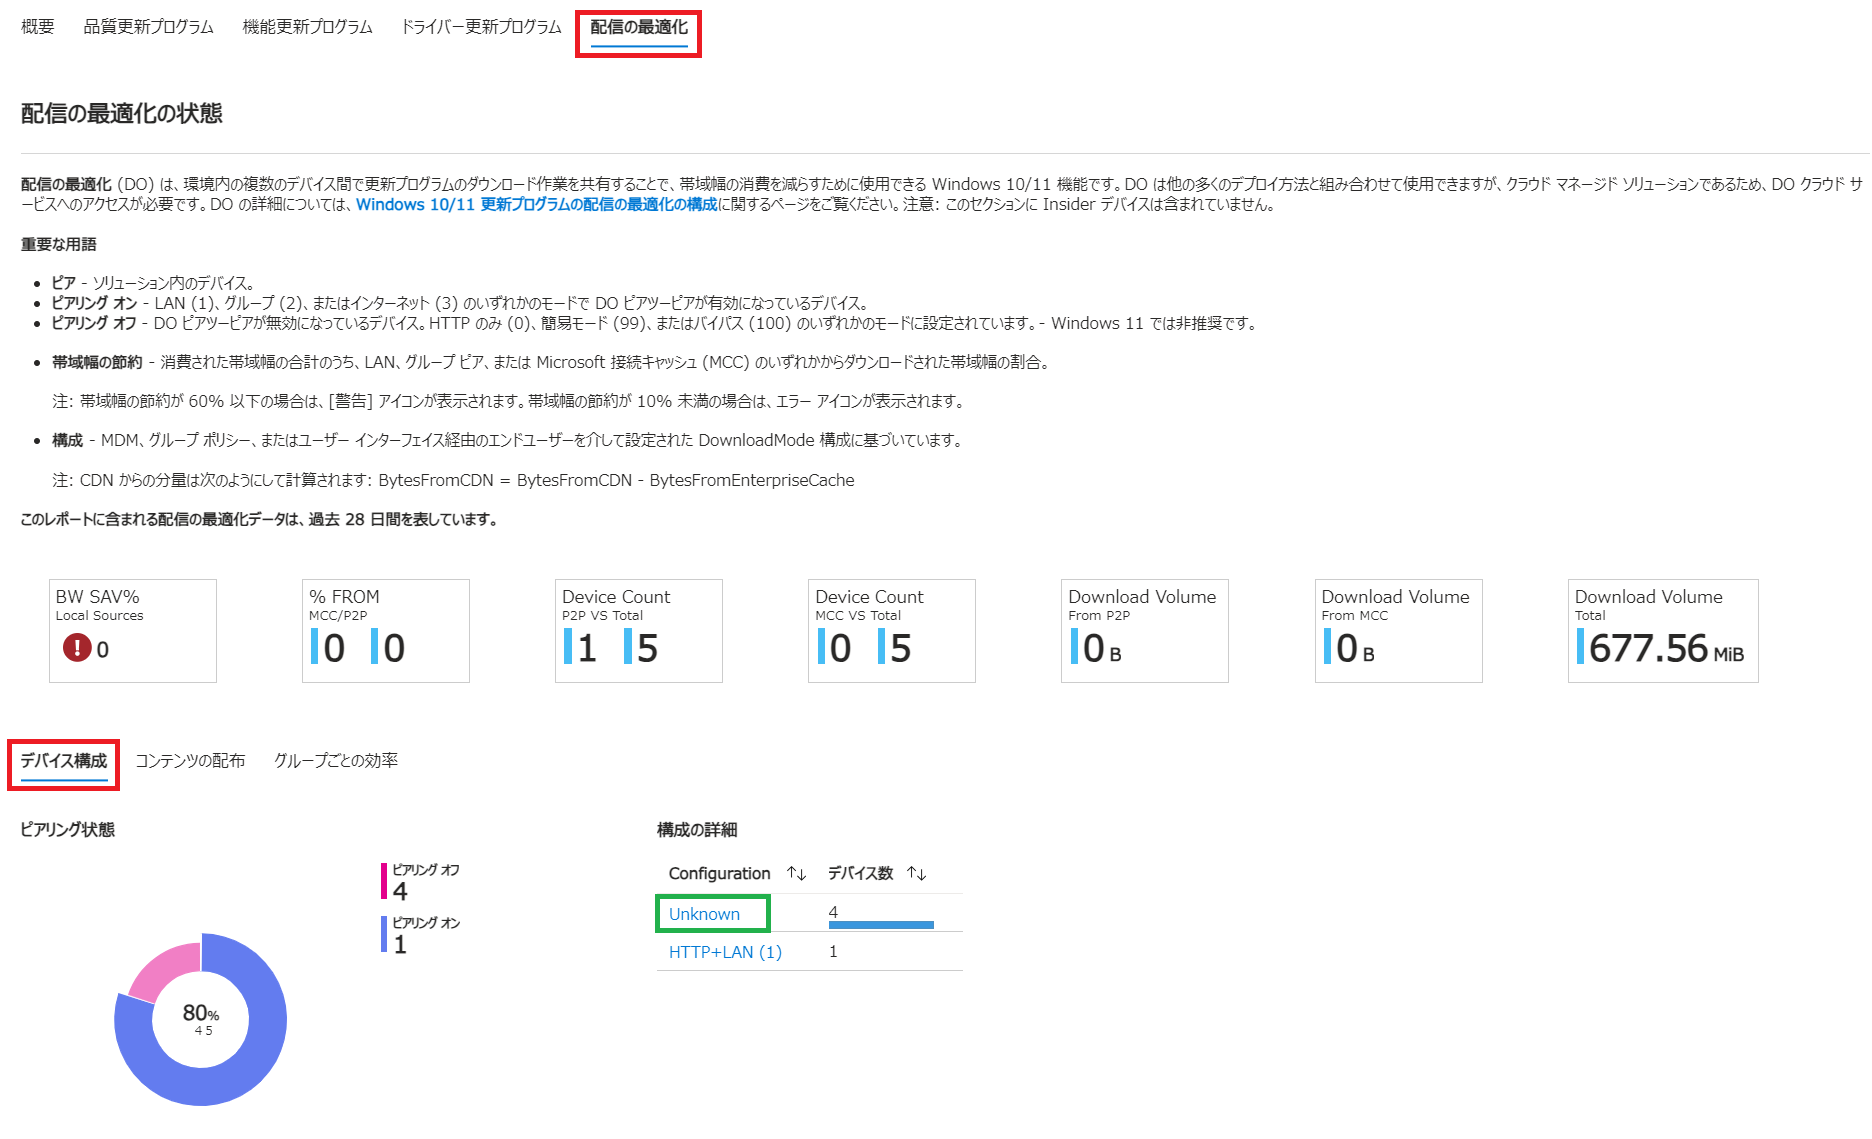Viewport: 1872px width, 1139px height.
Task: Select Download Volume From MCC tile
Action: [1399, 631]
